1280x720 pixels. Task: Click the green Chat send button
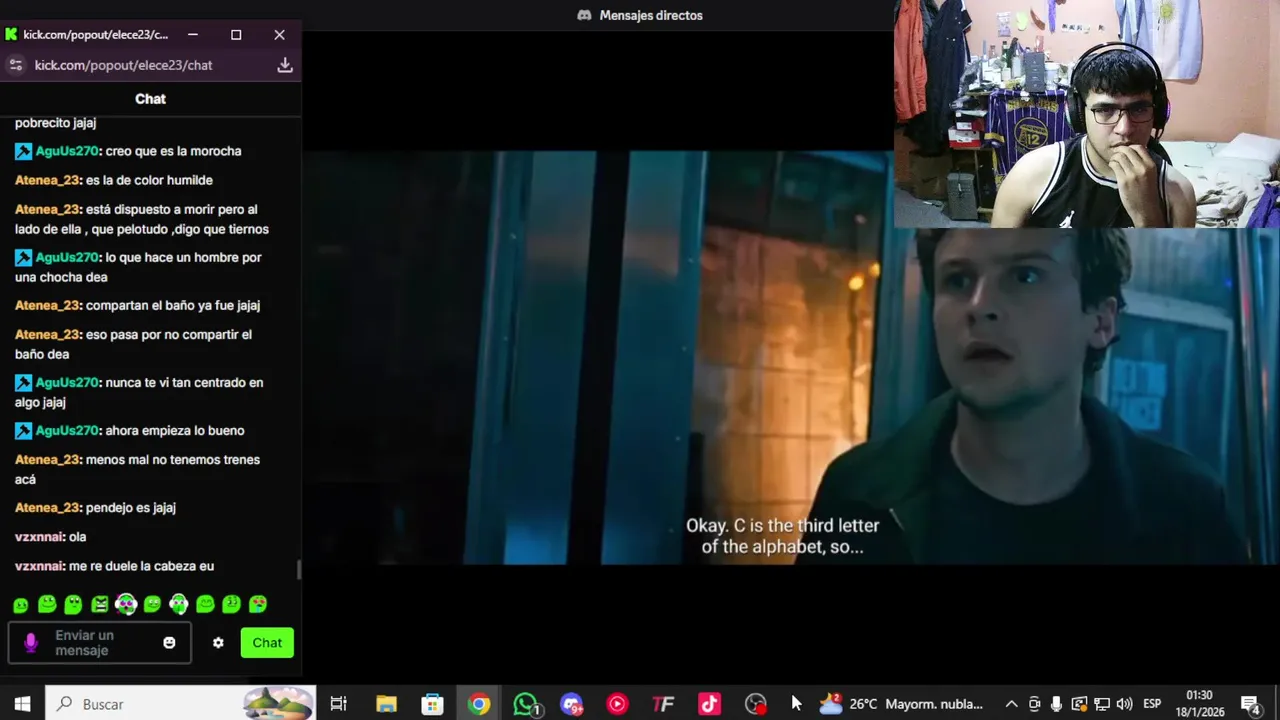point(267,643)
